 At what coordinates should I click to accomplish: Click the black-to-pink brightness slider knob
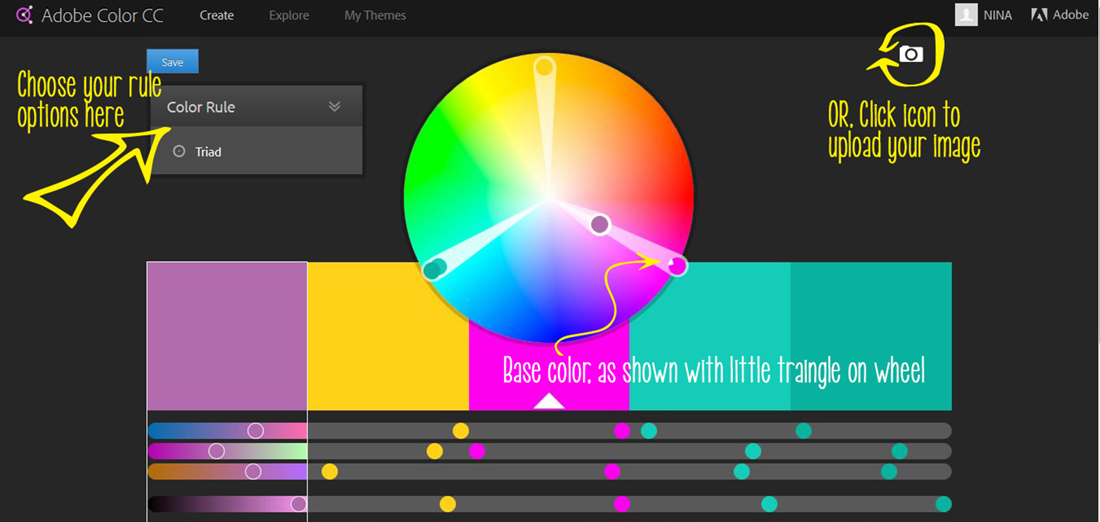coord(299,504)
